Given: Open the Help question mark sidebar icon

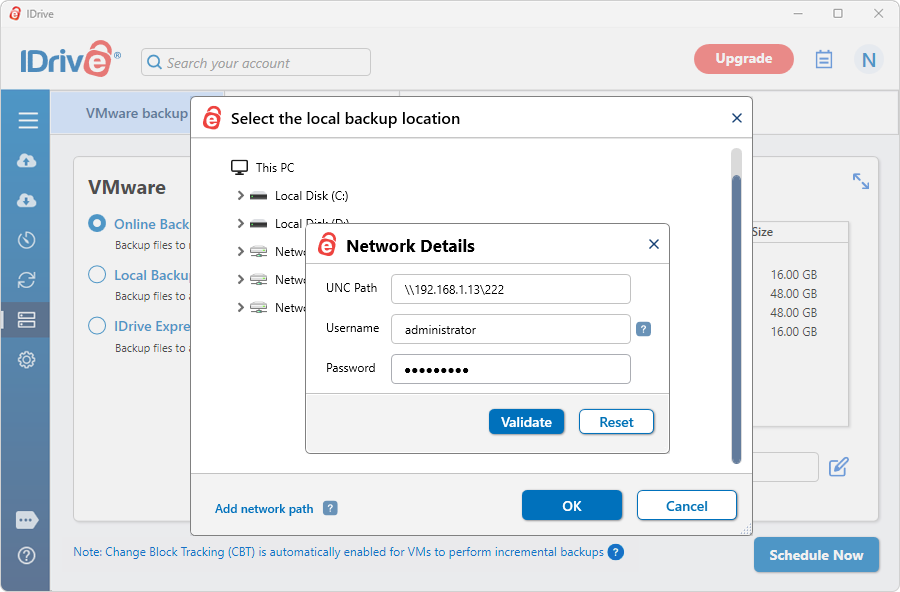Looking at the screenshot, I should pyautogui.click(x=26, y=556).
